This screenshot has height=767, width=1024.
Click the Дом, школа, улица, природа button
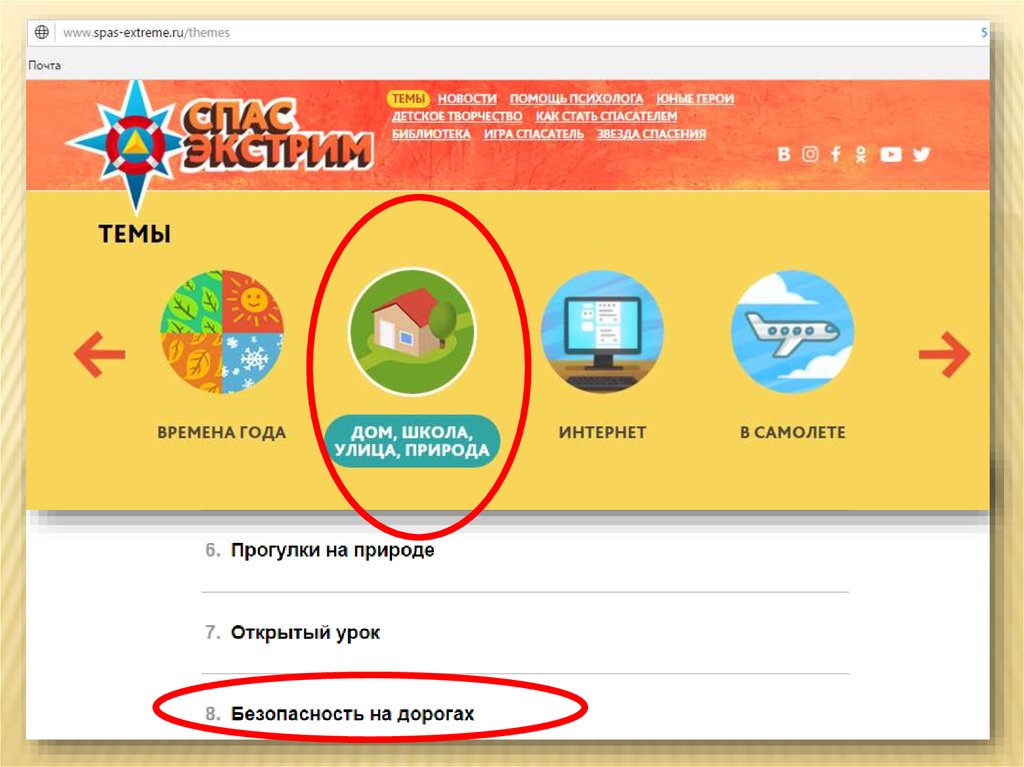coord(412,441)
